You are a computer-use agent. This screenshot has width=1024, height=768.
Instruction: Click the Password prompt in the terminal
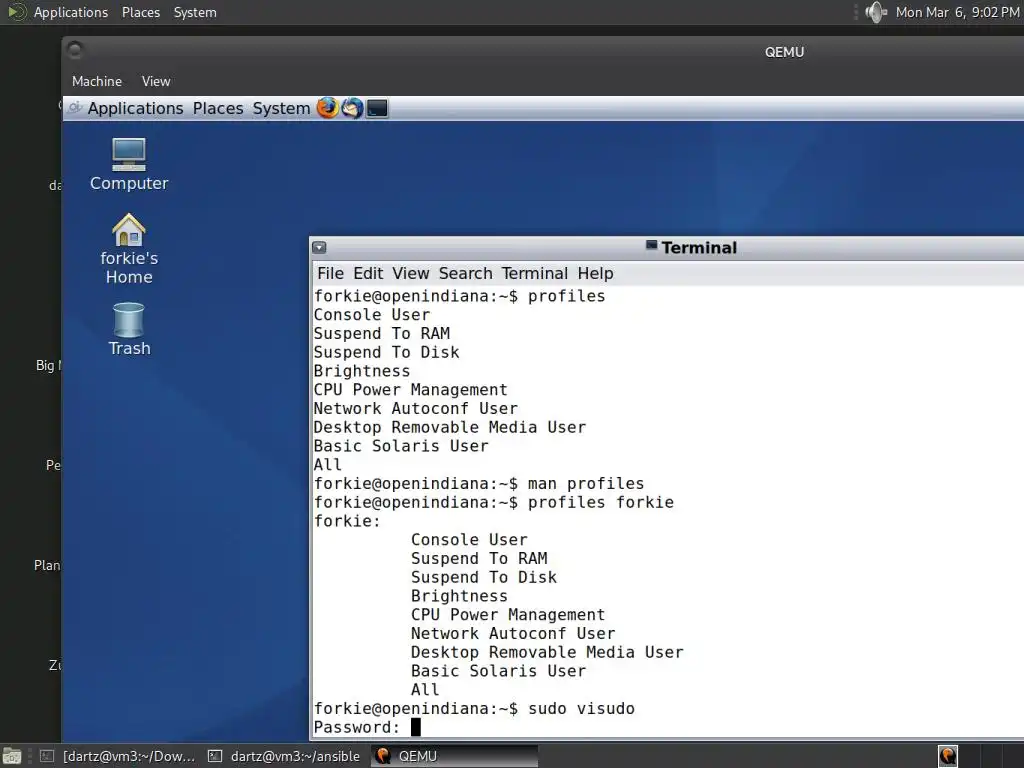[357, 728]
